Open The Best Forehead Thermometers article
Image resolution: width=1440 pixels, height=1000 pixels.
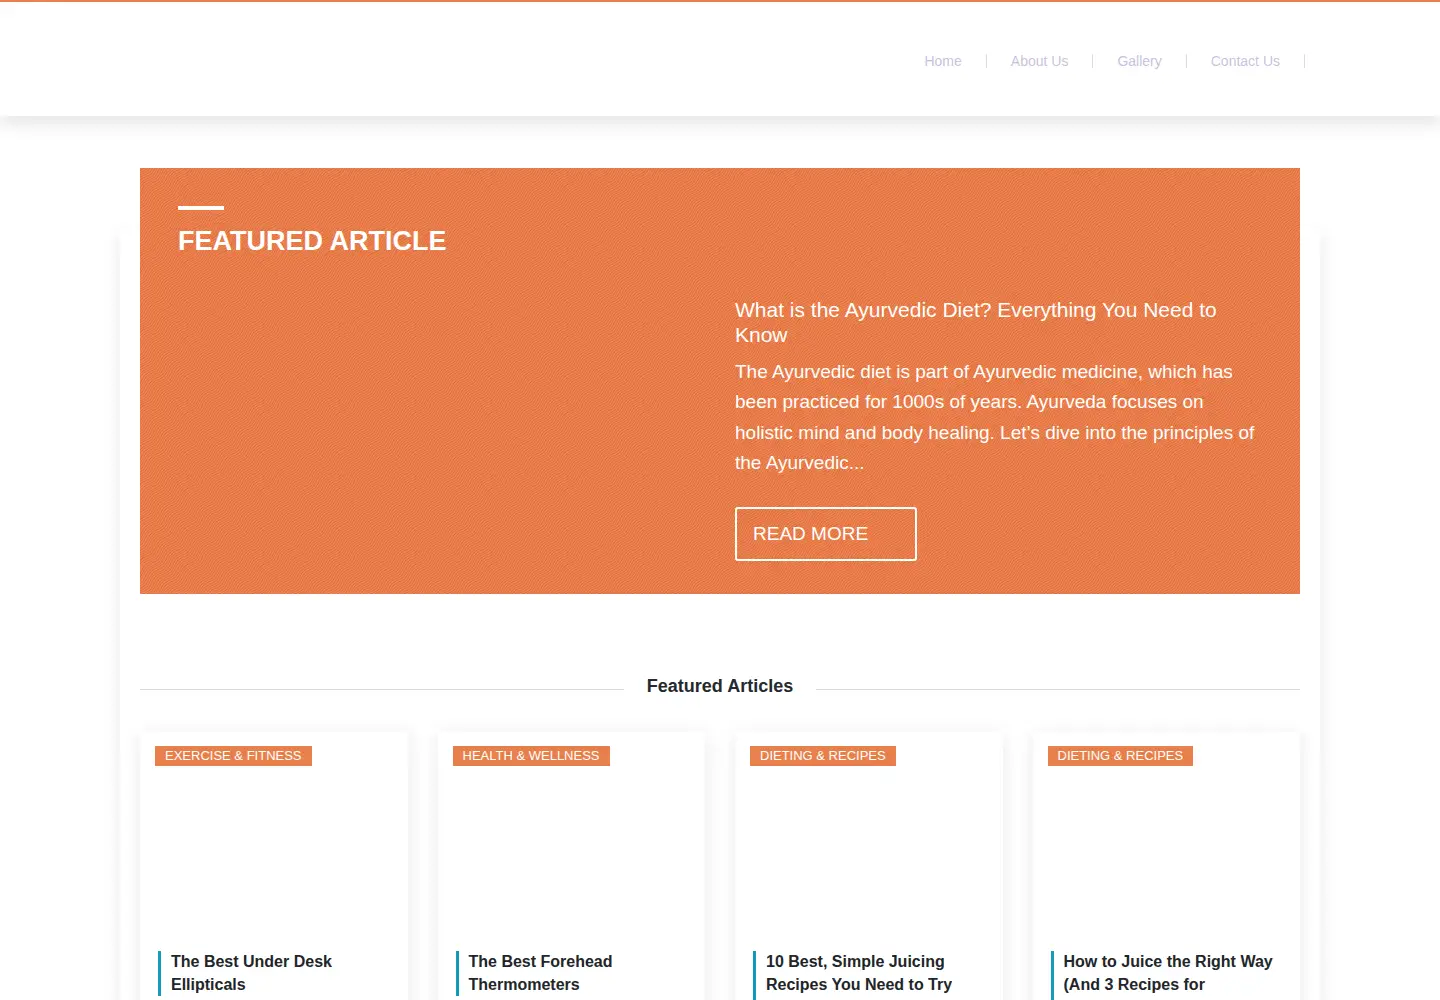tap(540, 973)
